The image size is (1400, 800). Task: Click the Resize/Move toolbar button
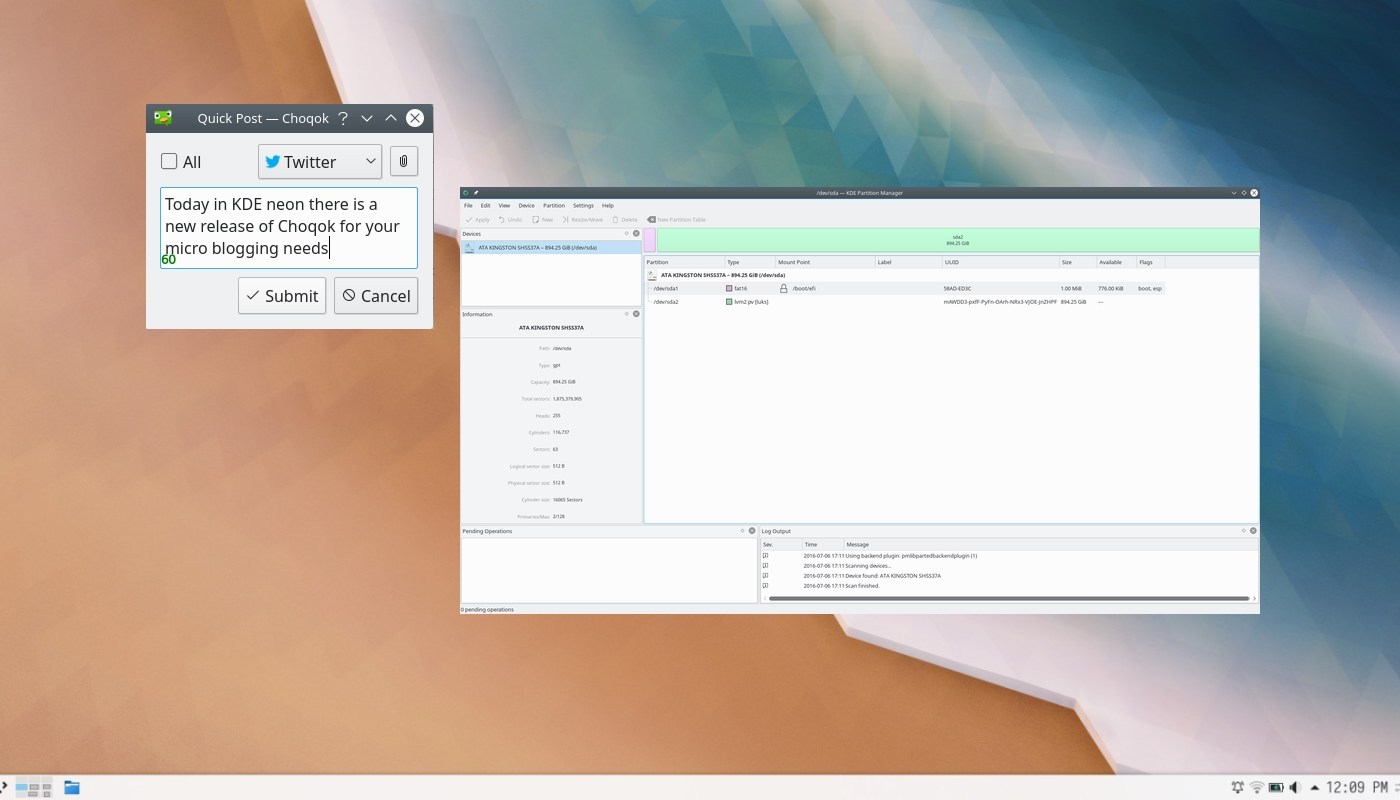(582, 219)
